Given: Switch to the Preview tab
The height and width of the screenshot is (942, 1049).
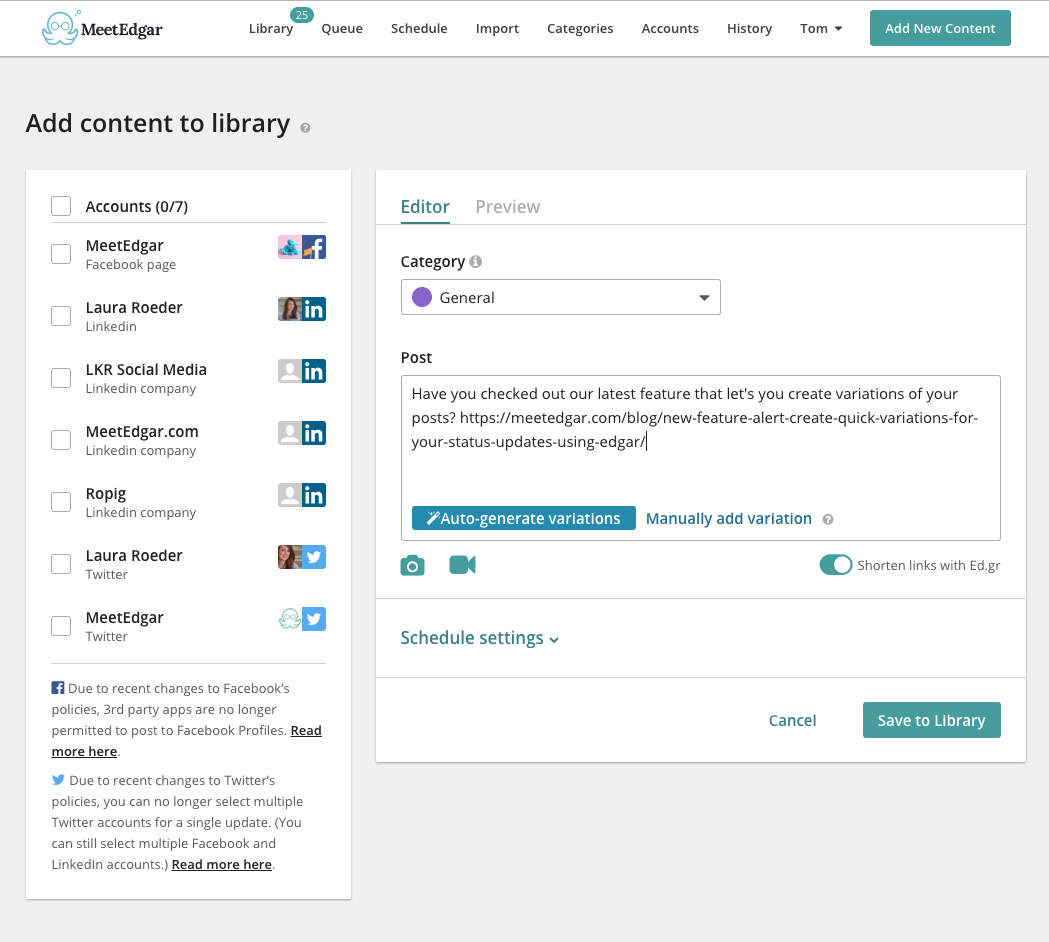Looking at the screenshot, I should coord(507,207).
